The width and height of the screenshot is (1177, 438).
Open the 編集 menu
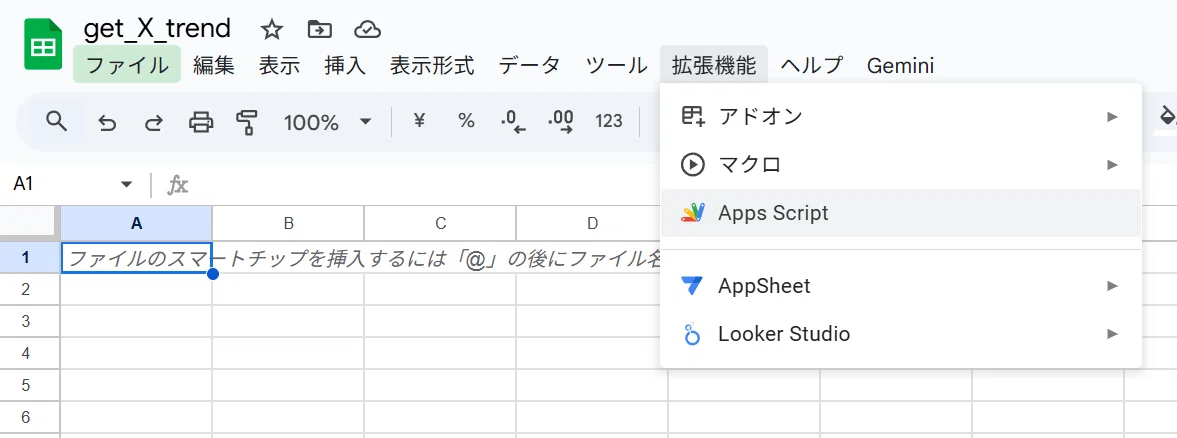tap(214, 65)
